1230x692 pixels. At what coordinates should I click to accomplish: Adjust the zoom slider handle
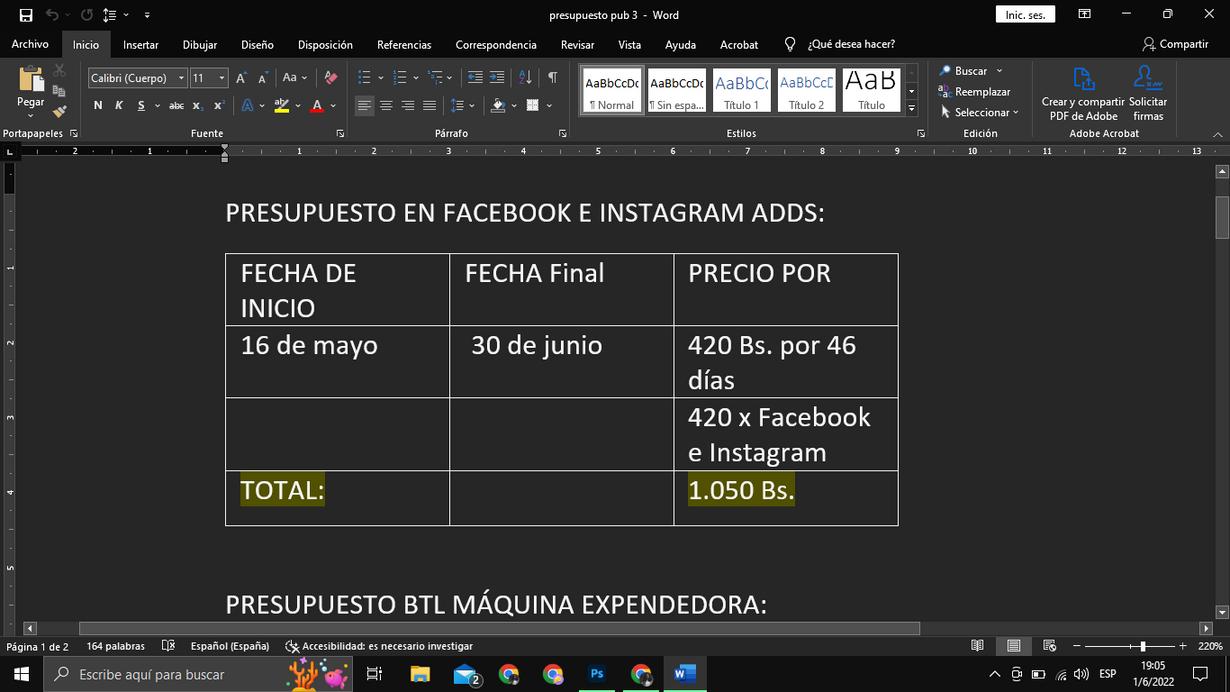tap(1142, 646)
